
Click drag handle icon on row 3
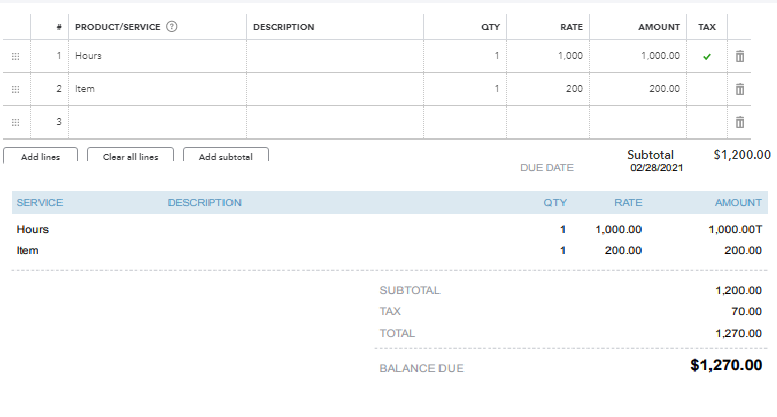pyautogui.click(x=15, y=122)
